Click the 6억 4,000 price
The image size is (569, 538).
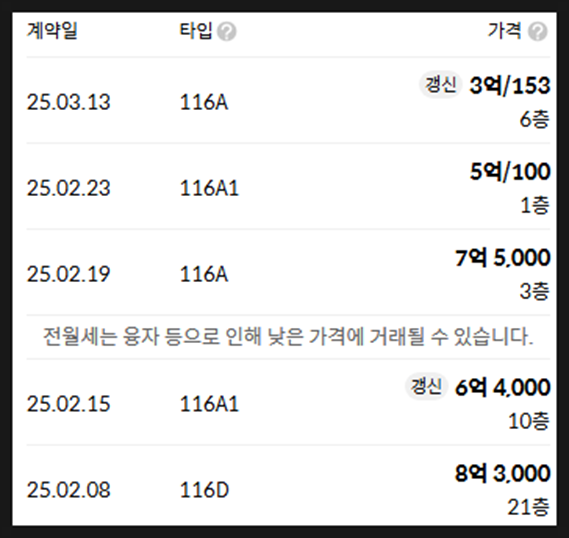503,387
